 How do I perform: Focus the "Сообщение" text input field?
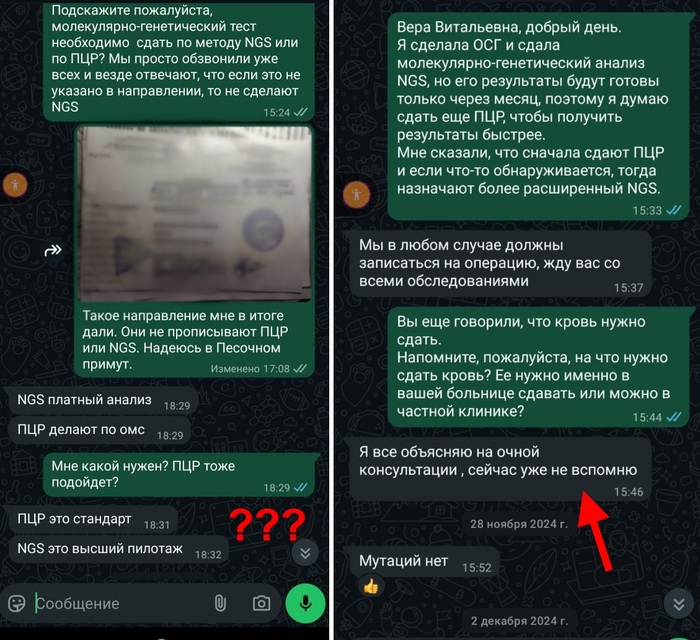point(121,604)
